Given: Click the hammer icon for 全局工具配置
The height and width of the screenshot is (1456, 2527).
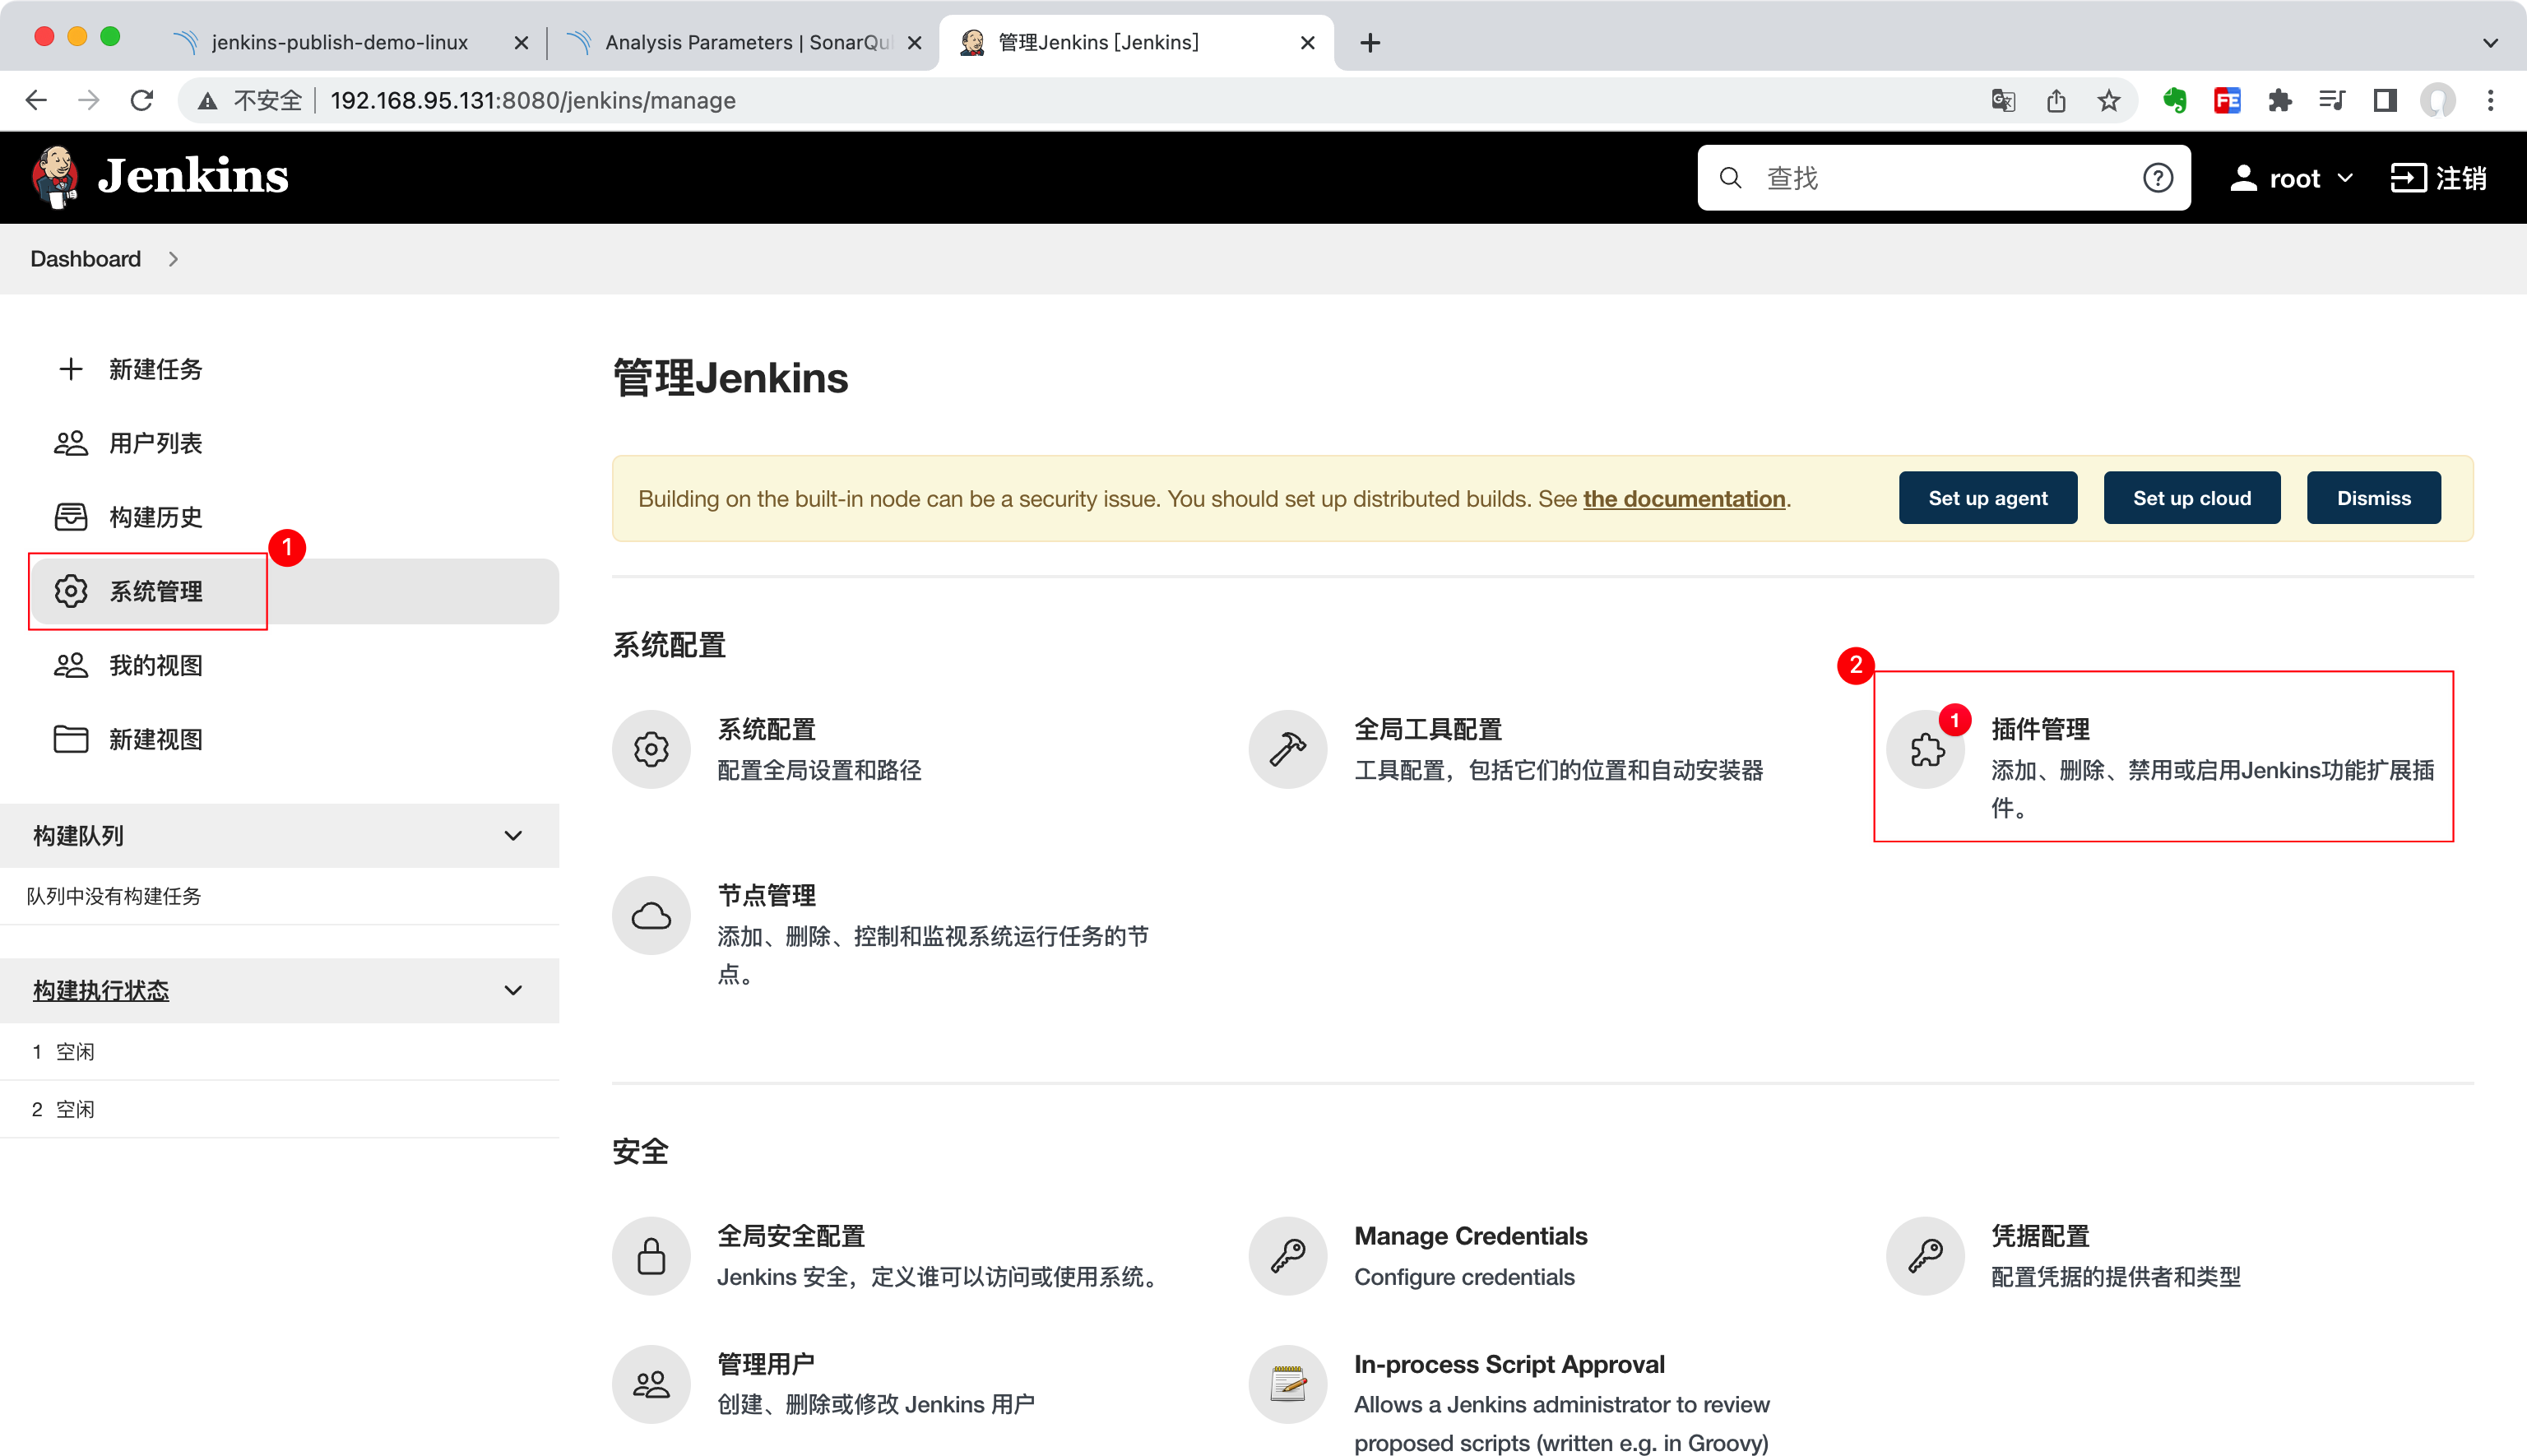Looking at the screenshot, I should pyautogui.click(x=1287, y=748).
